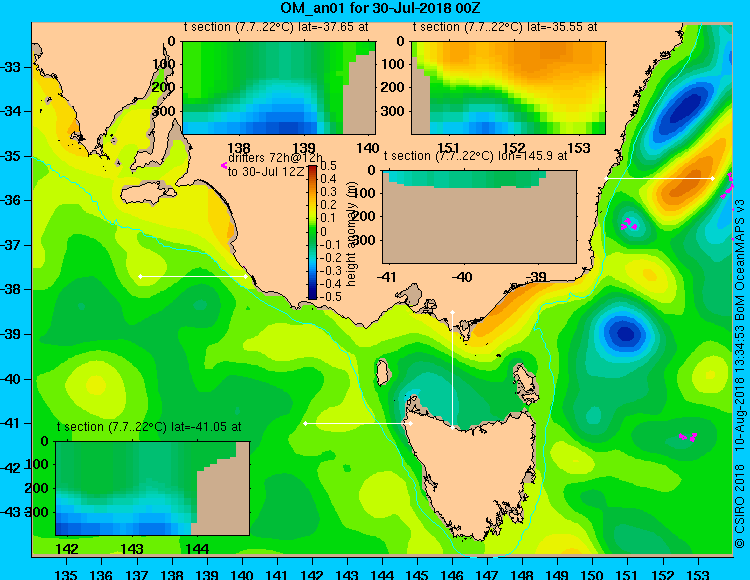Click the -42 latitude label on left axis
This screenshot has width=750, height=580.
(11, 468)
